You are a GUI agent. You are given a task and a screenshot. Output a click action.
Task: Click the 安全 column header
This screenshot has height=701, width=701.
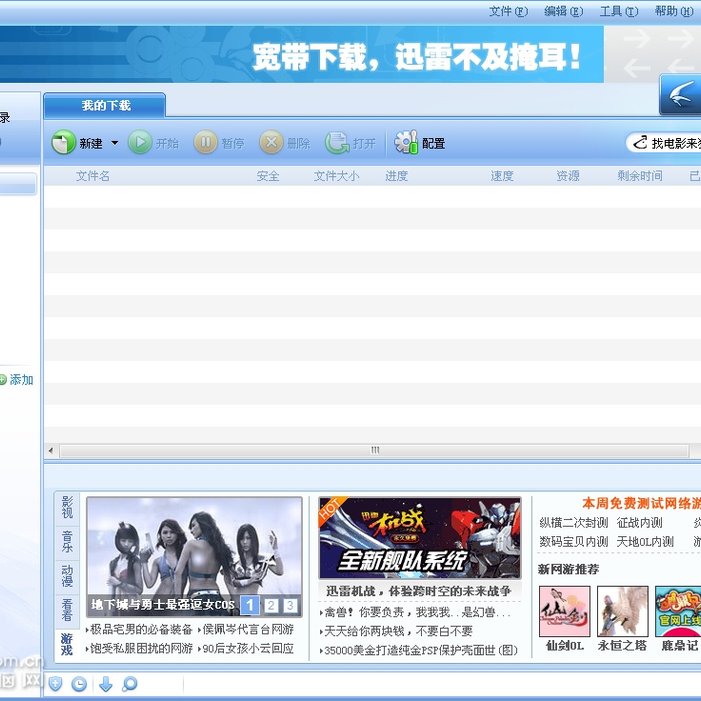(268, 176)
